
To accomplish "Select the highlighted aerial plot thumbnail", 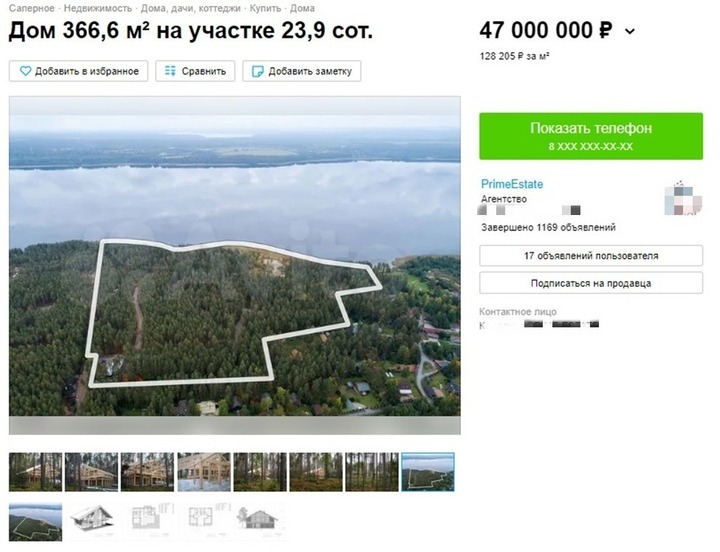I will (428, 472).
